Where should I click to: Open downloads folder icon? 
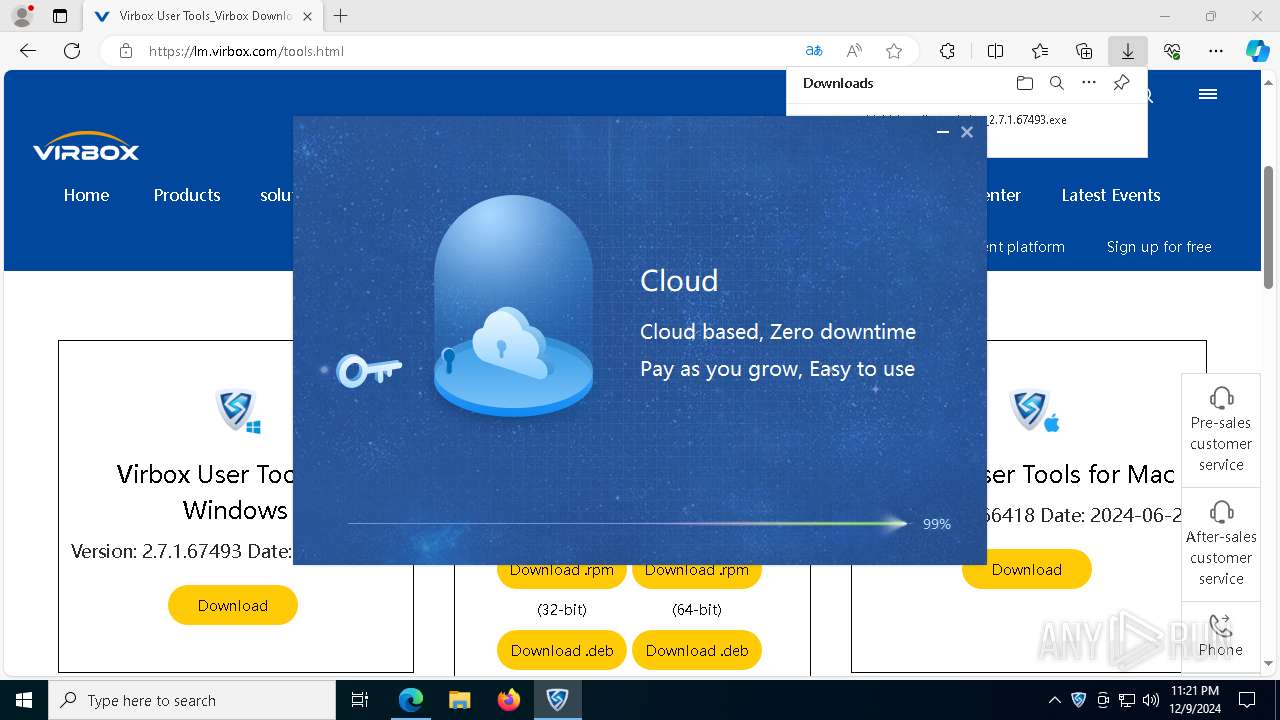[1024, 83]
